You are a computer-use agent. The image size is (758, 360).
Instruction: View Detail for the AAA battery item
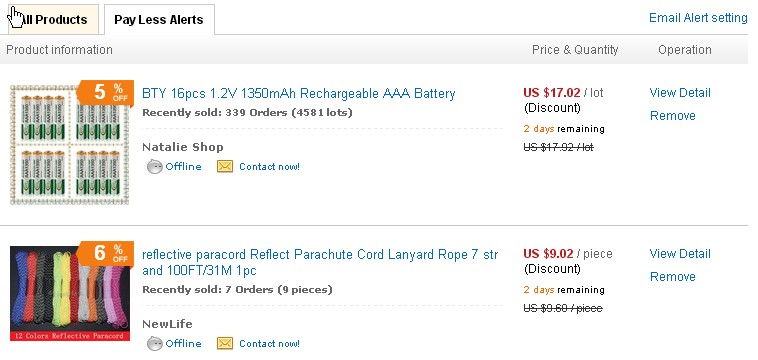(680, 93)
